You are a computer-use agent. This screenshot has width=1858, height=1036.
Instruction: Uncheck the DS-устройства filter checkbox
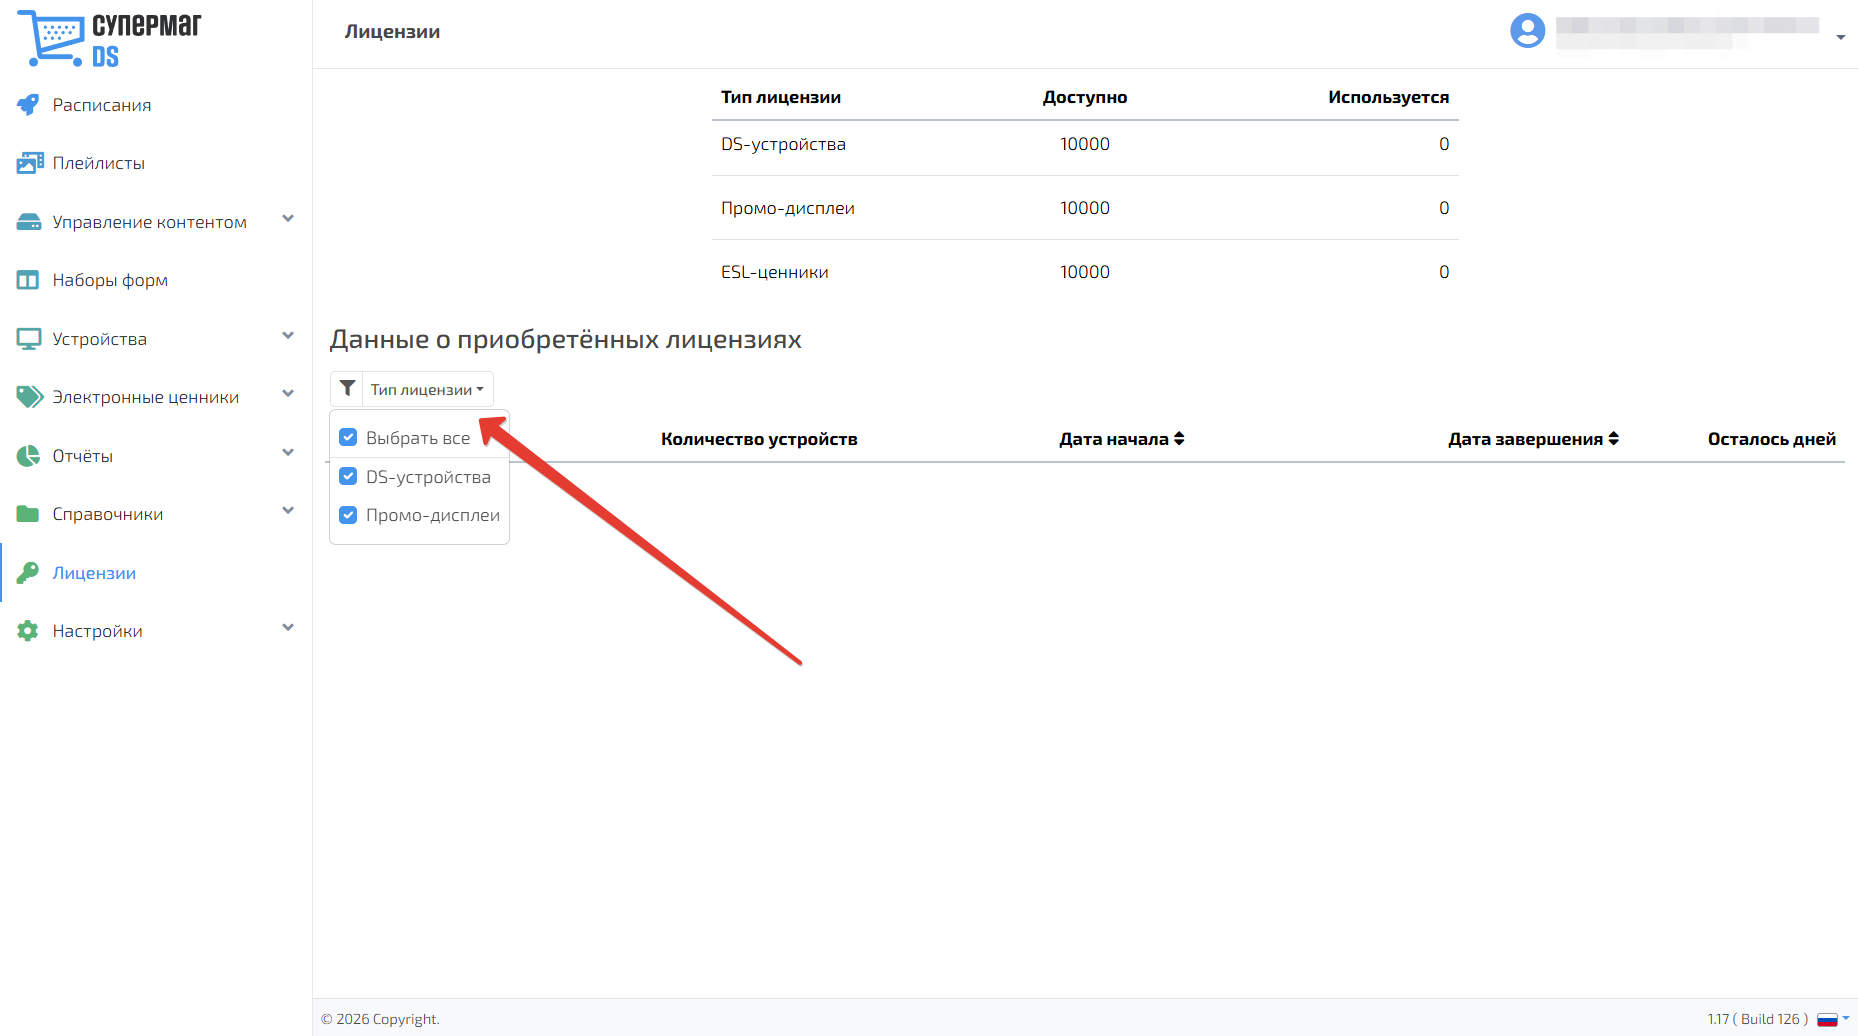[x=348, y=476]
